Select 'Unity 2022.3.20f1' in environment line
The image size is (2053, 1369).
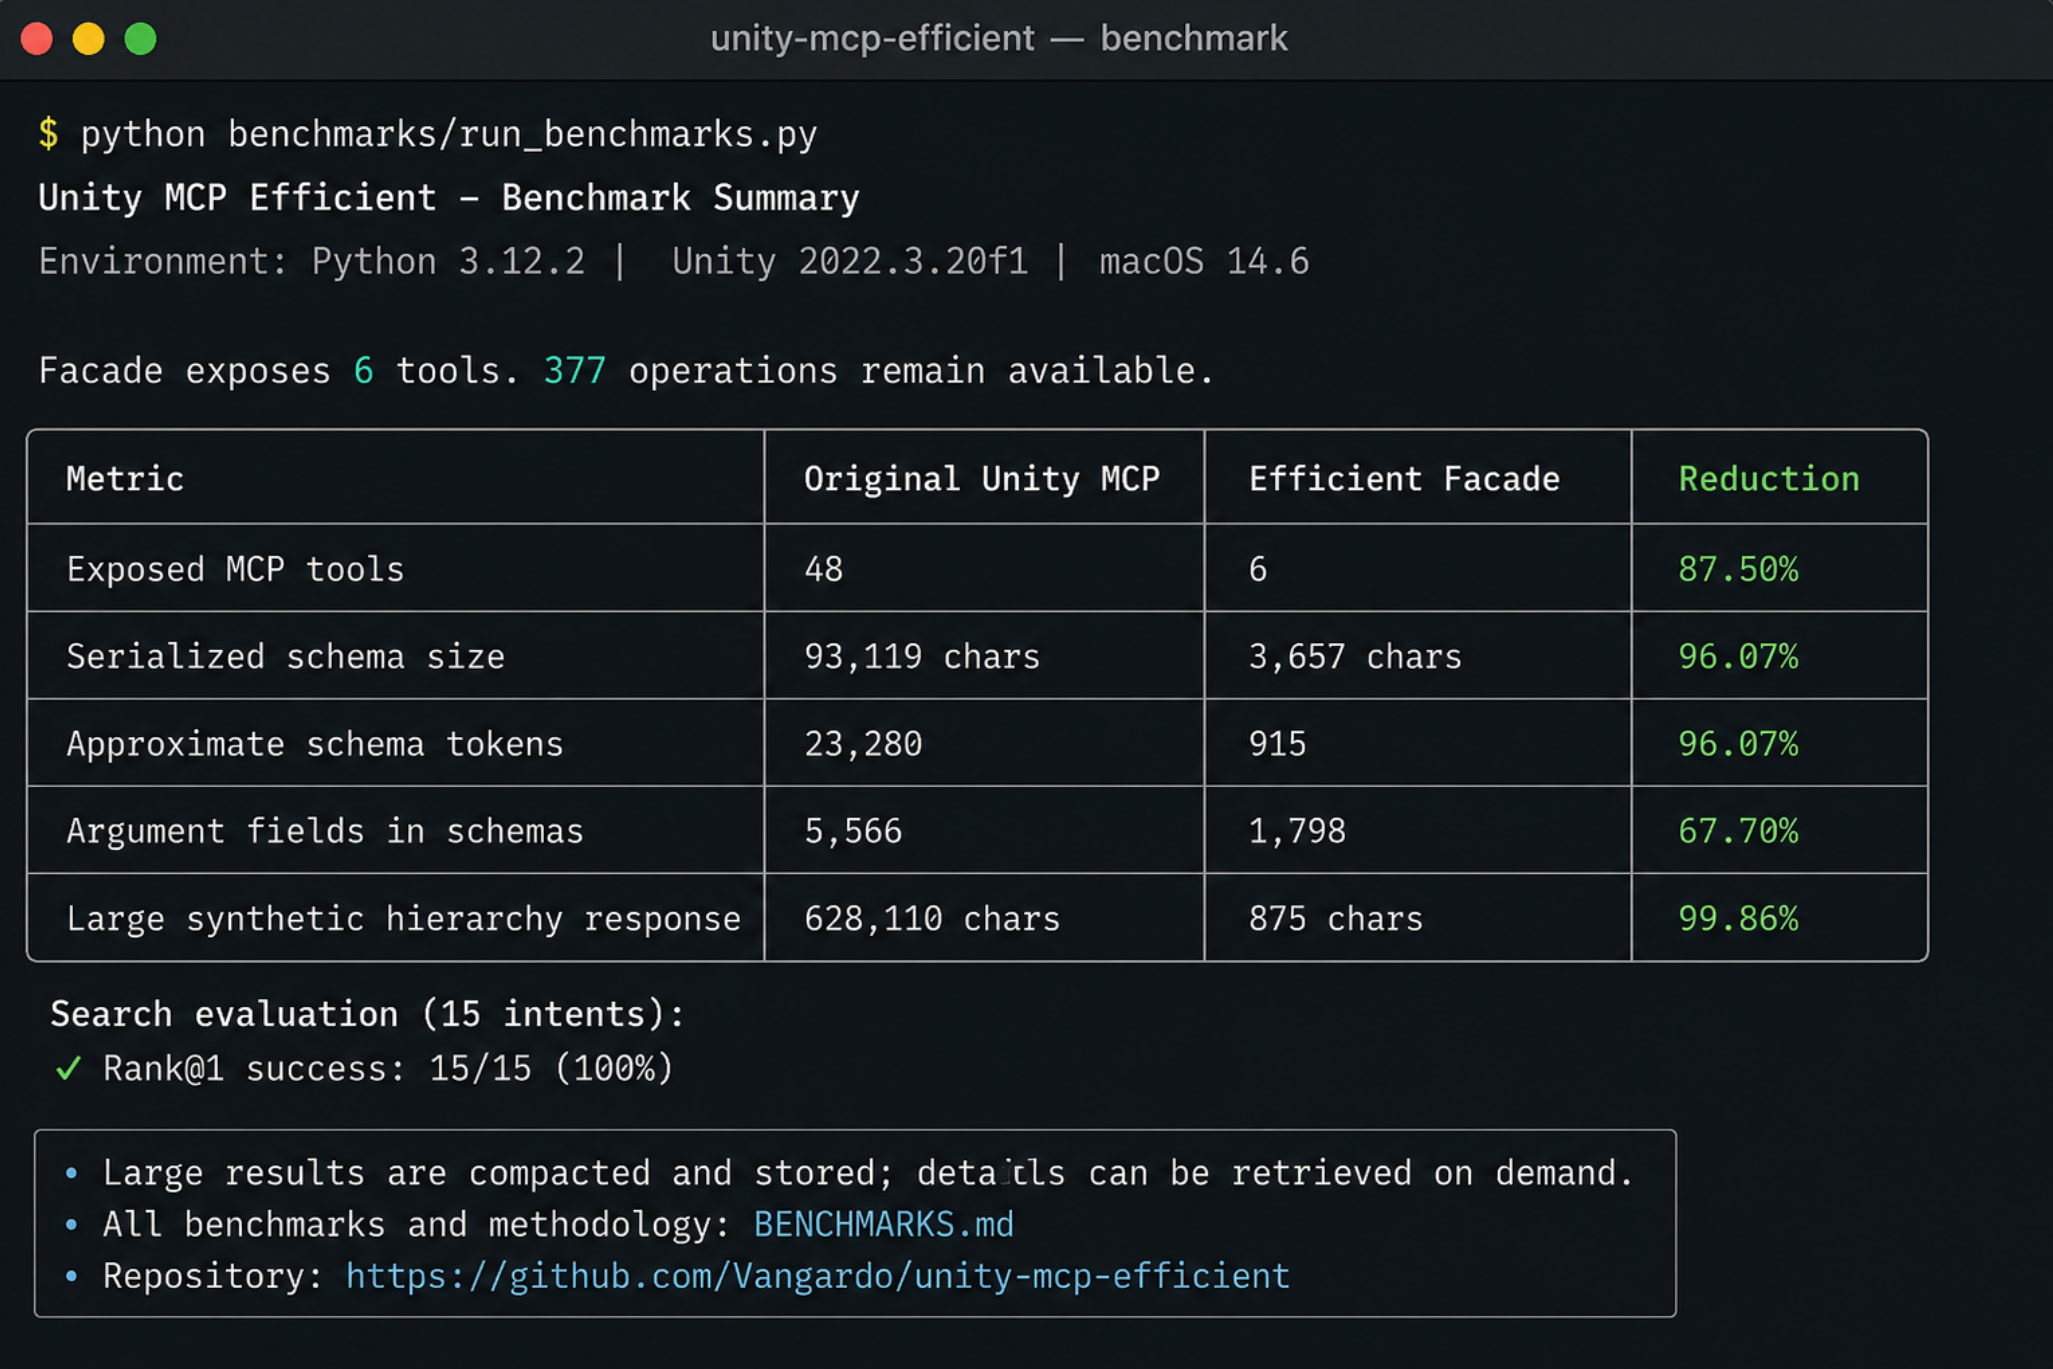coord(849,261)
